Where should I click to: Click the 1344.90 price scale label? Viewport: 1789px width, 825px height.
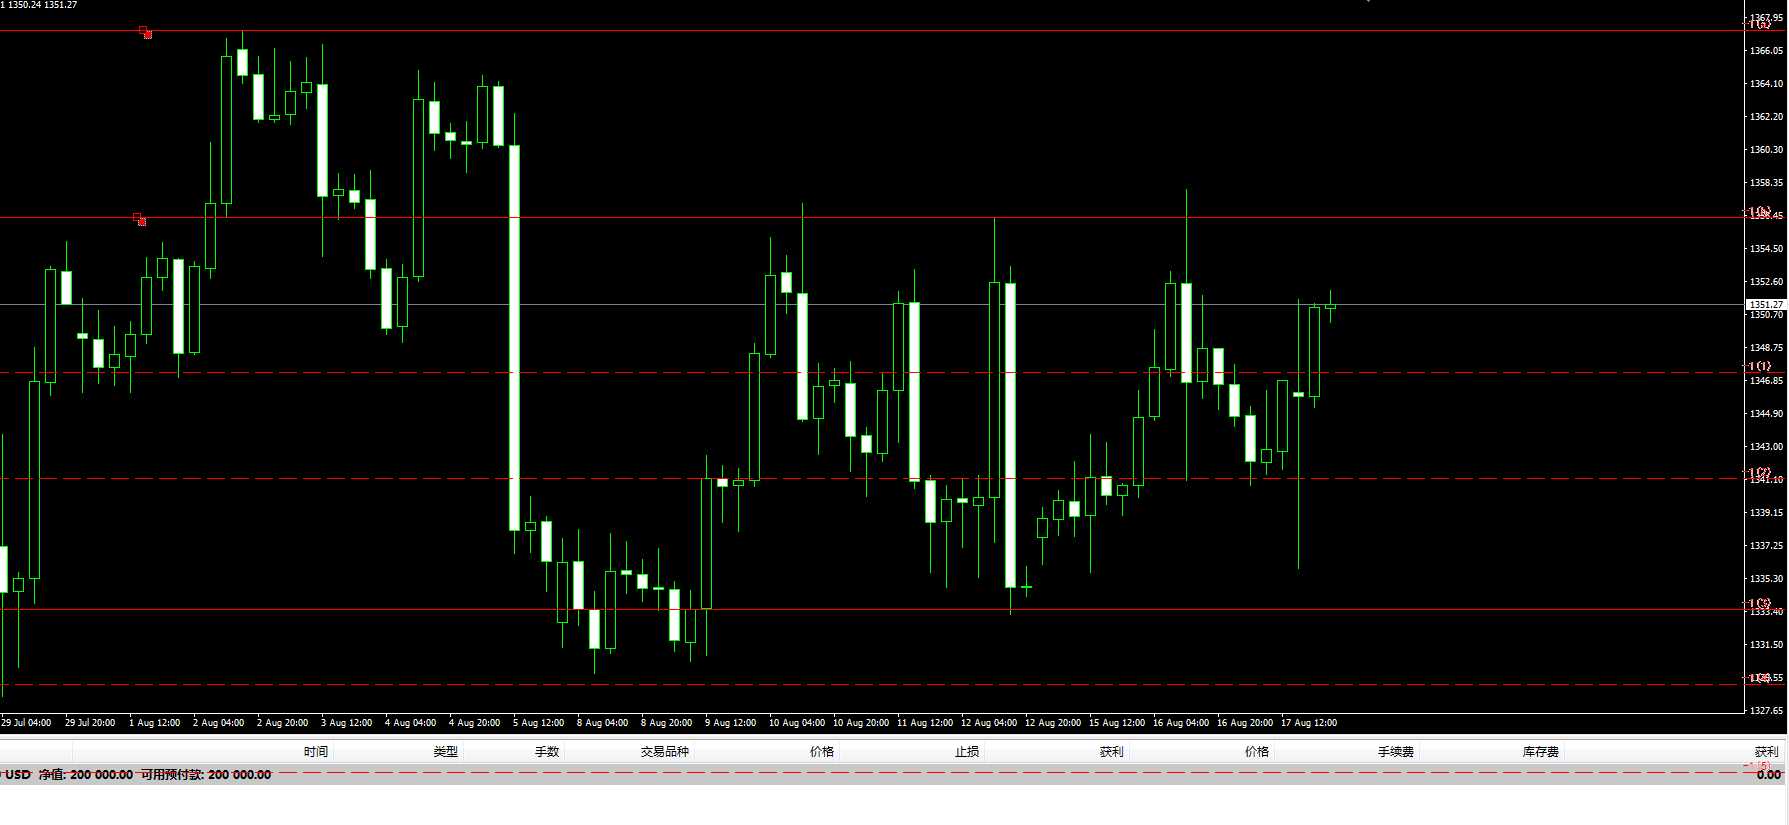1766,414
